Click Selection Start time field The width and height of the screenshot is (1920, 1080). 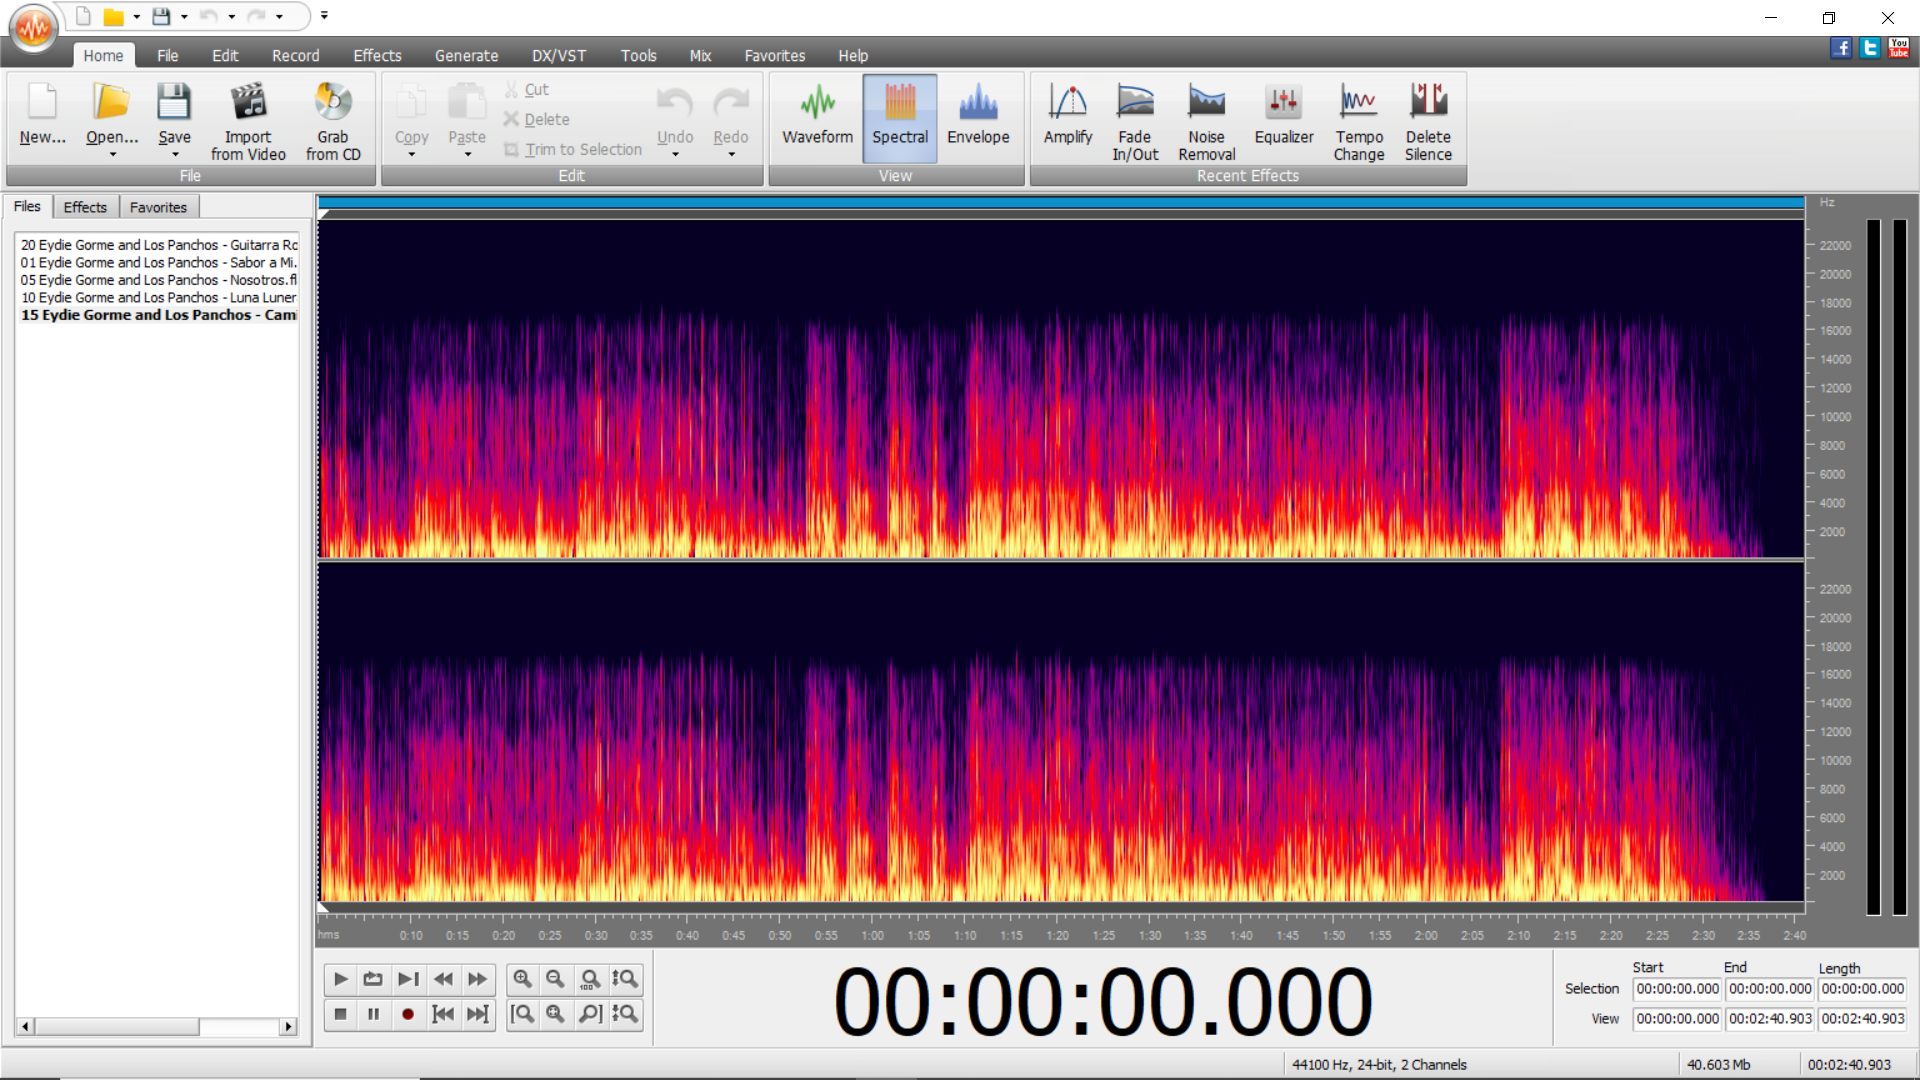(x=1677, y=989)
